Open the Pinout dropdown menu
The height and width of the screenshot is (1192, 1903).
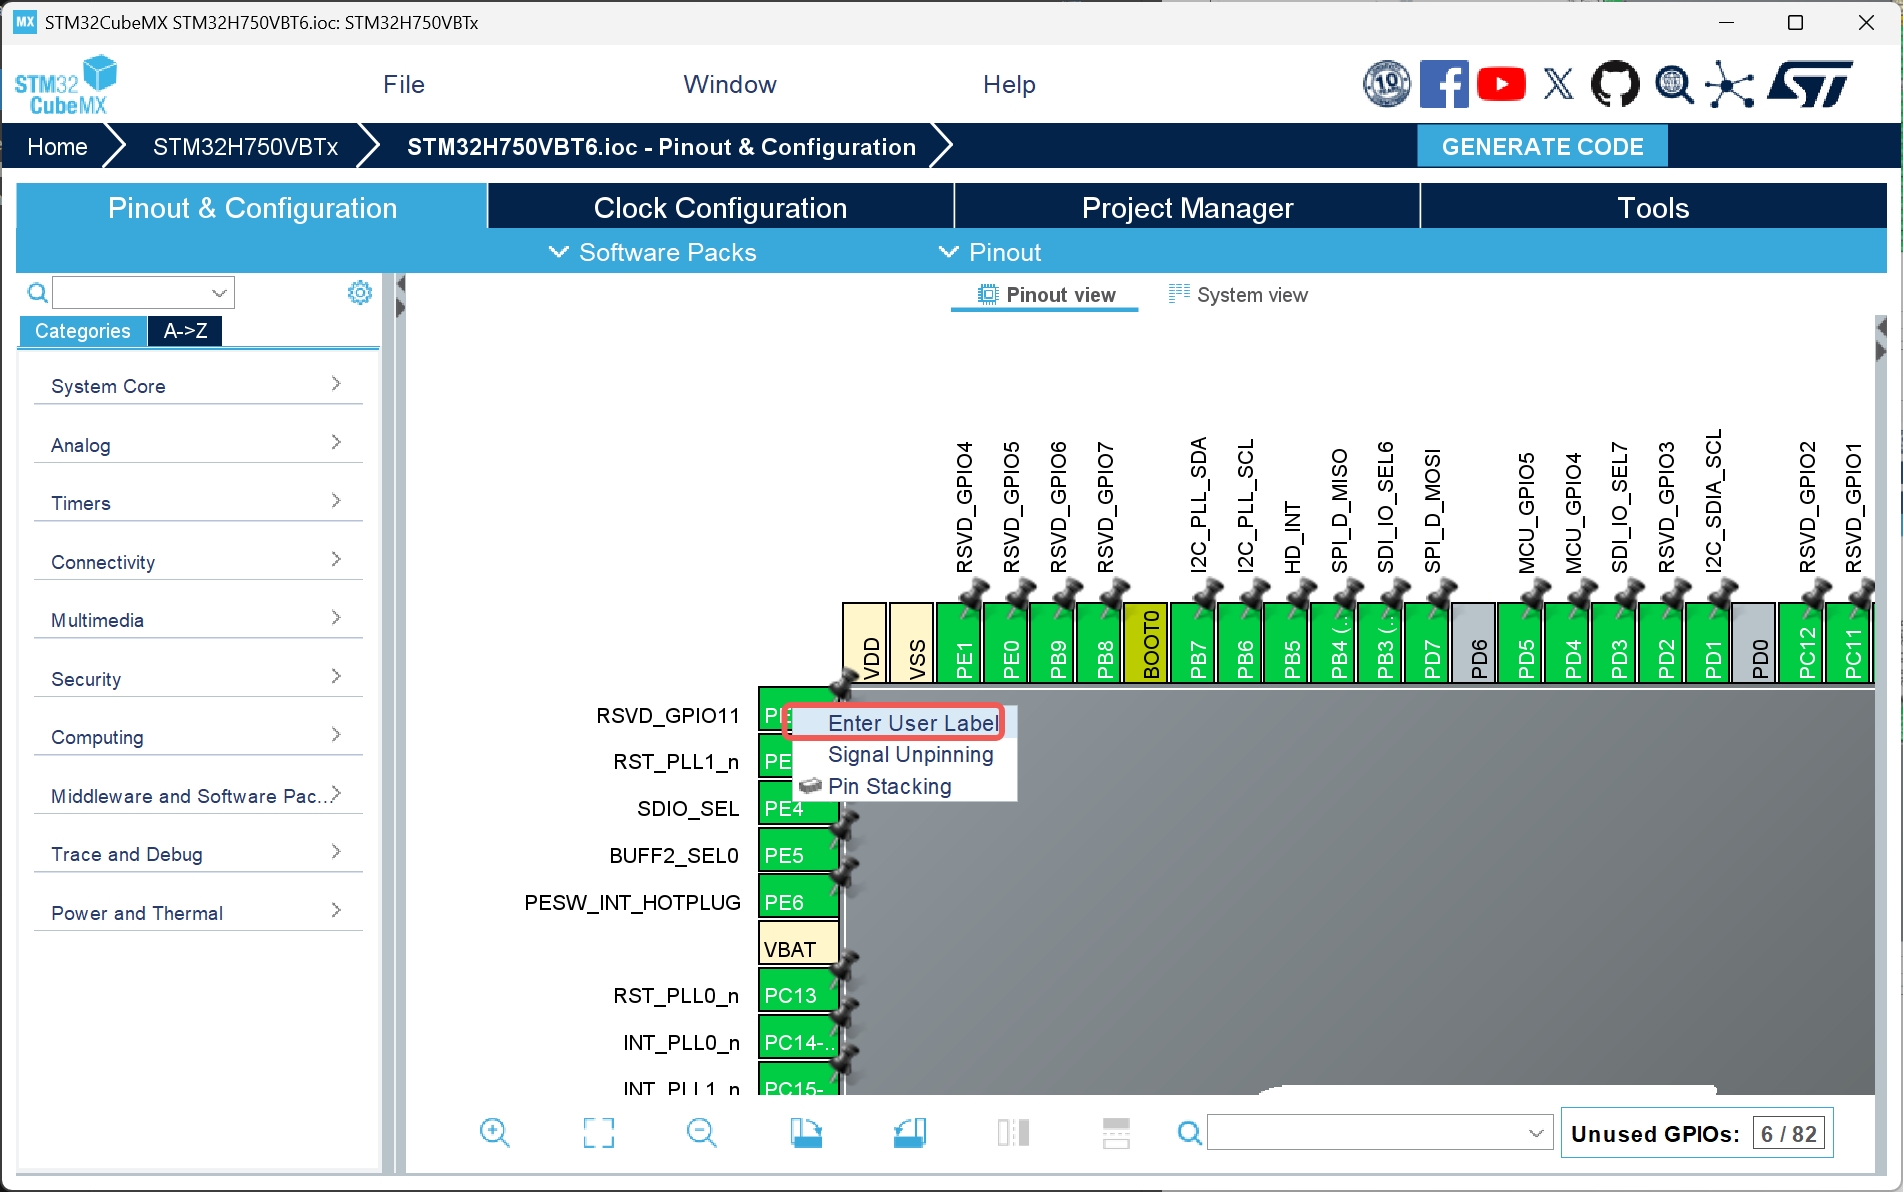(990, 252)
